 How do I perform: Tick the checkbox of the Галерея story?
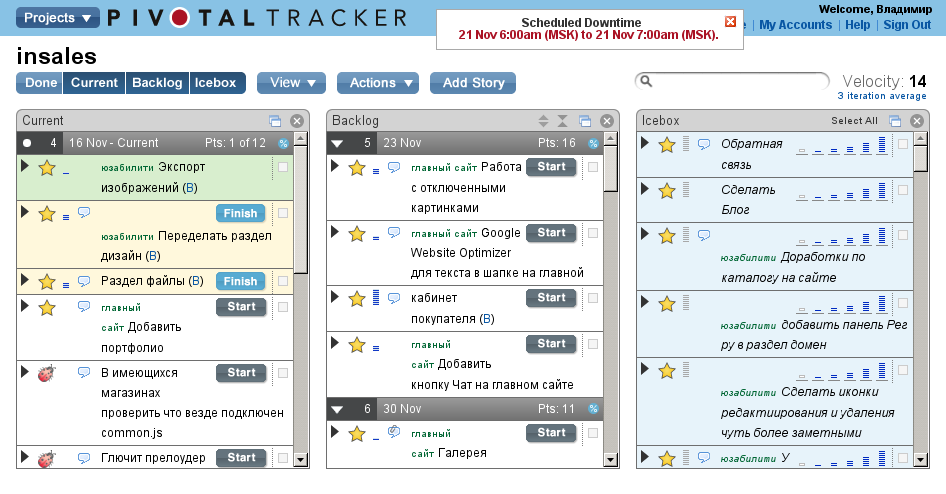tap(593, 433)
